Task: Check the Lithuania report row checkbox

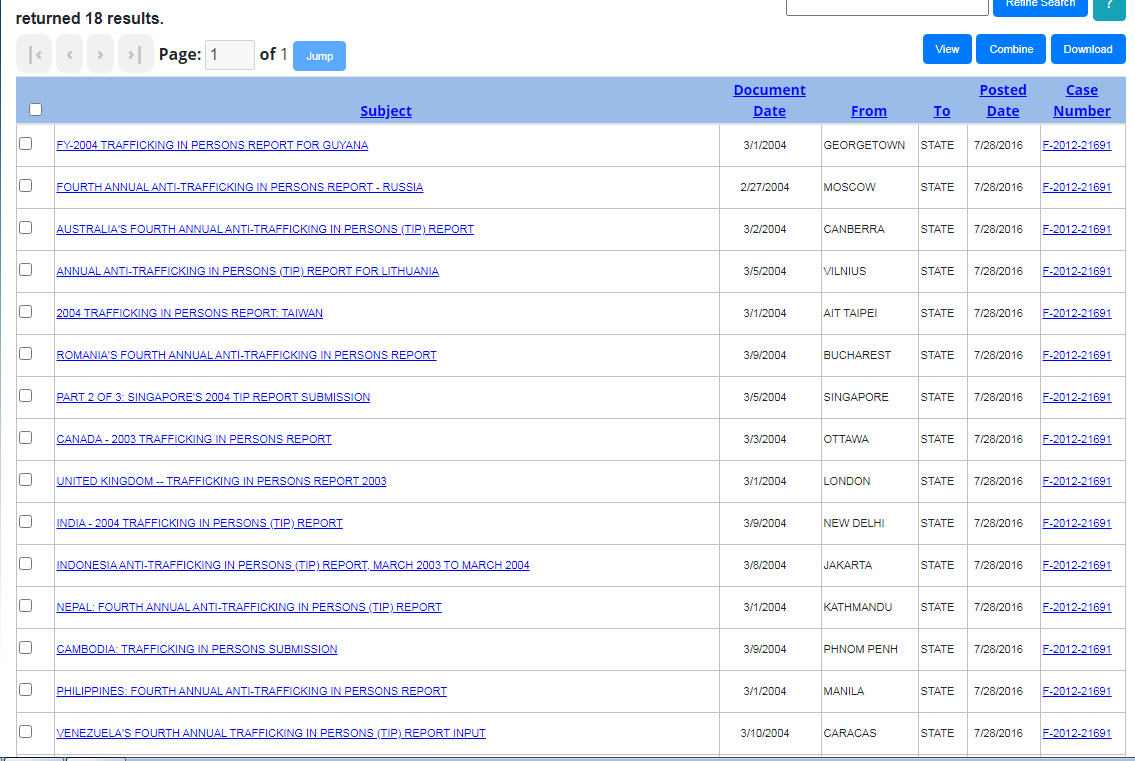Action: click(x=26, y=269)
